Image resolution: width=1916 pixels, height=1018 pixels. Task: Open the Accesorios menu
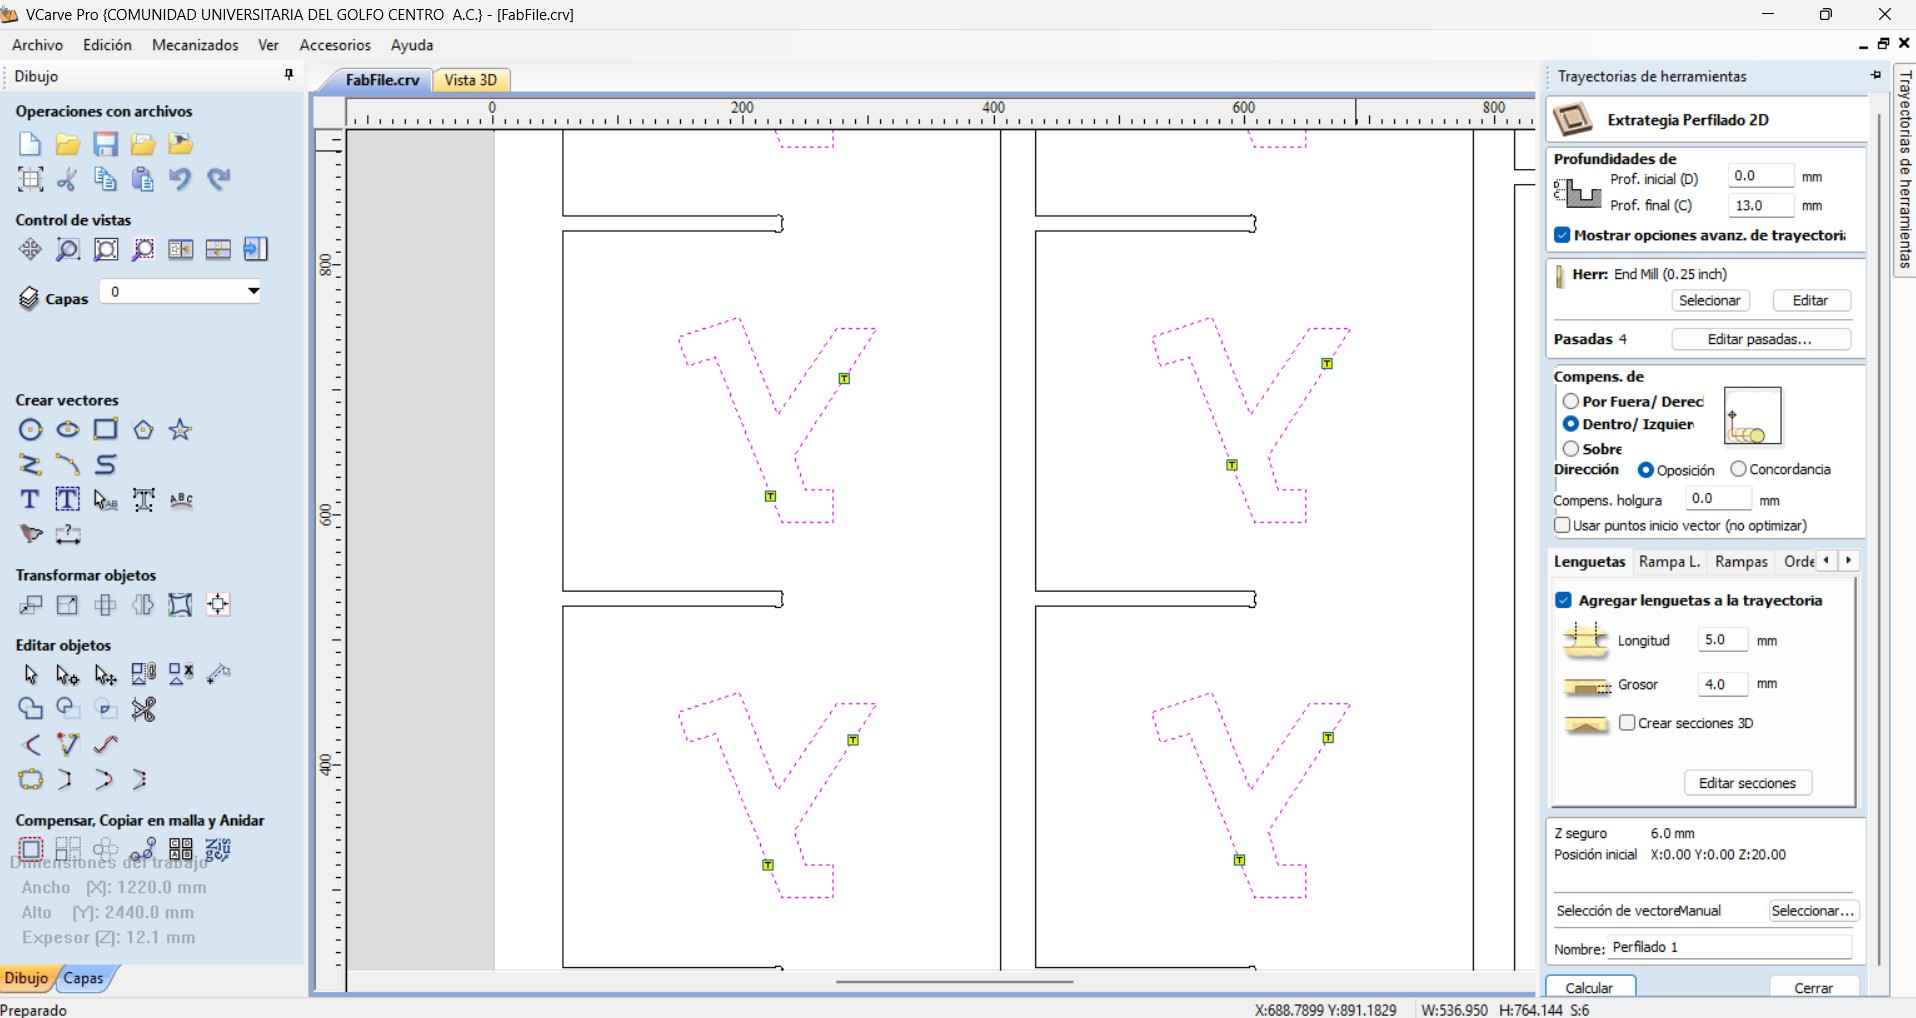(335, 45)
